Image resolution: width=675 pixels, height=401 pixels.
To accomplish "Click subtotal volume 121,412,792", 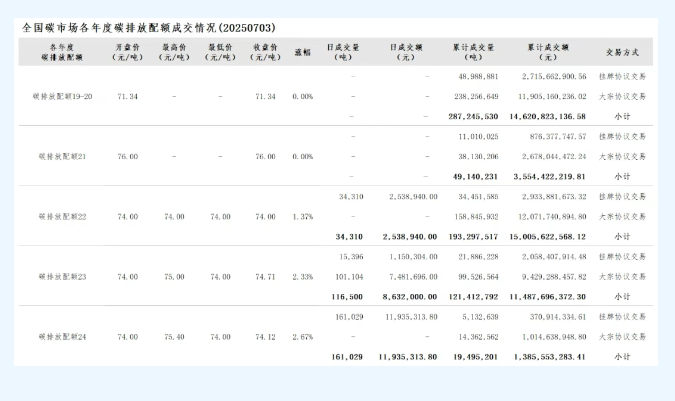I will pos(473,297).
